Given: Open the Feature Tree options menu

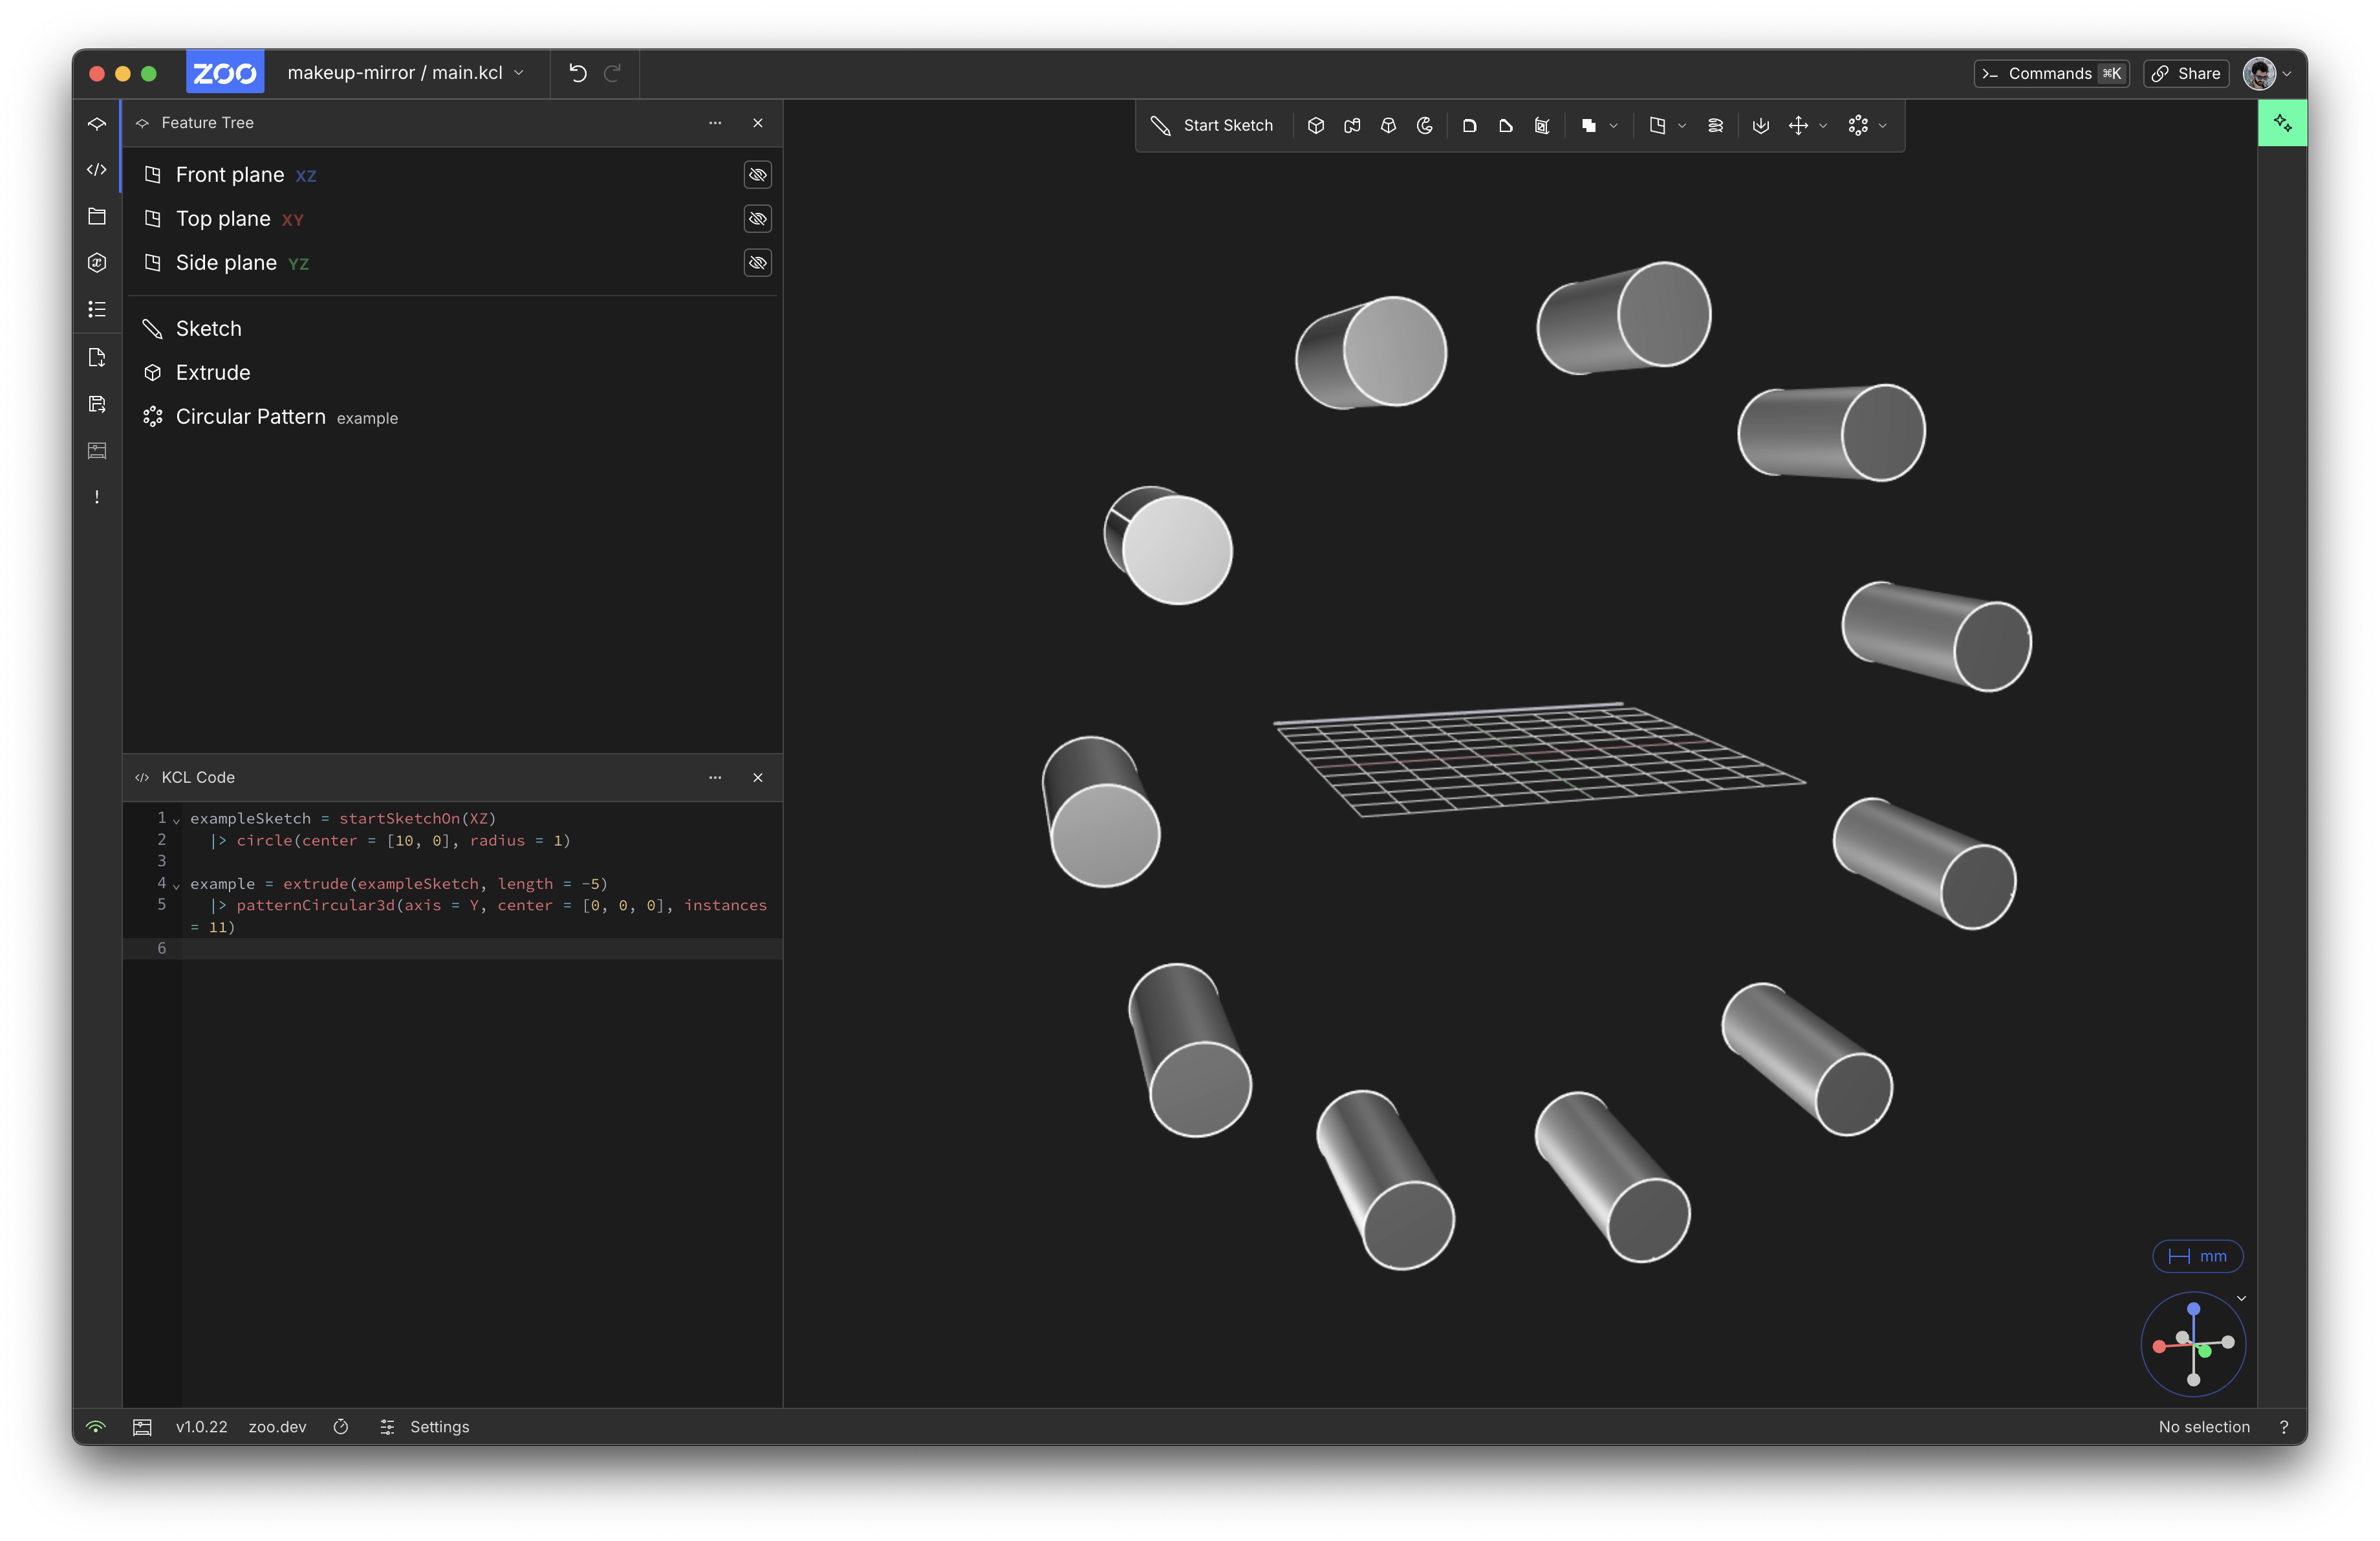Looking at the screenshot, I should tap(714, 123).
